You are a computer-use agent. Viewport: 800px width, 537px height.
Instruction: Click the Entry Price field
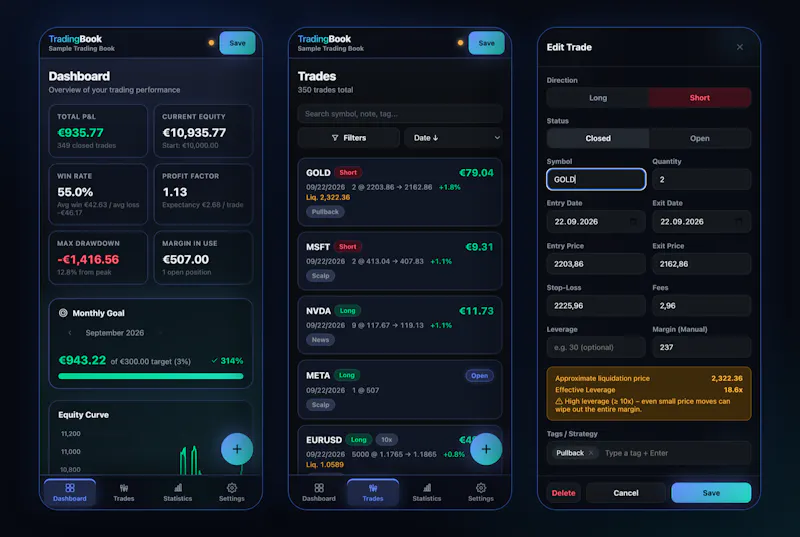click(596, 264)
